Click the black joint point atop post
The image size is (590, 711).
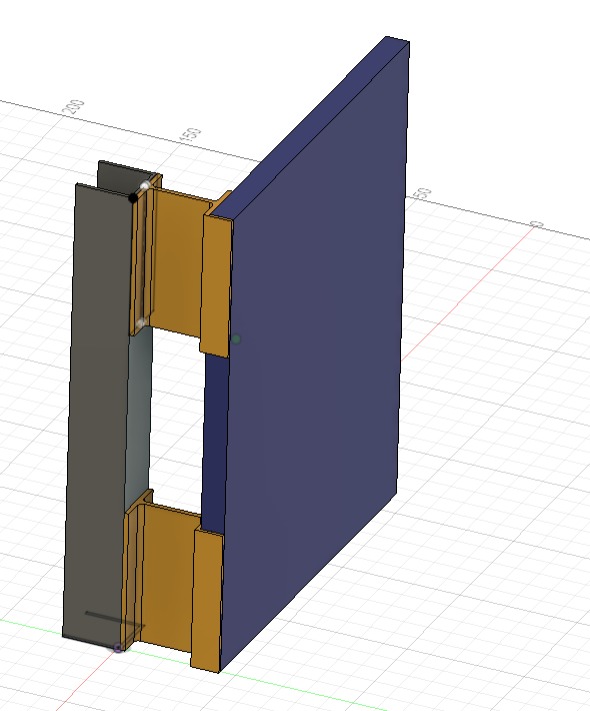pos(133,198)
